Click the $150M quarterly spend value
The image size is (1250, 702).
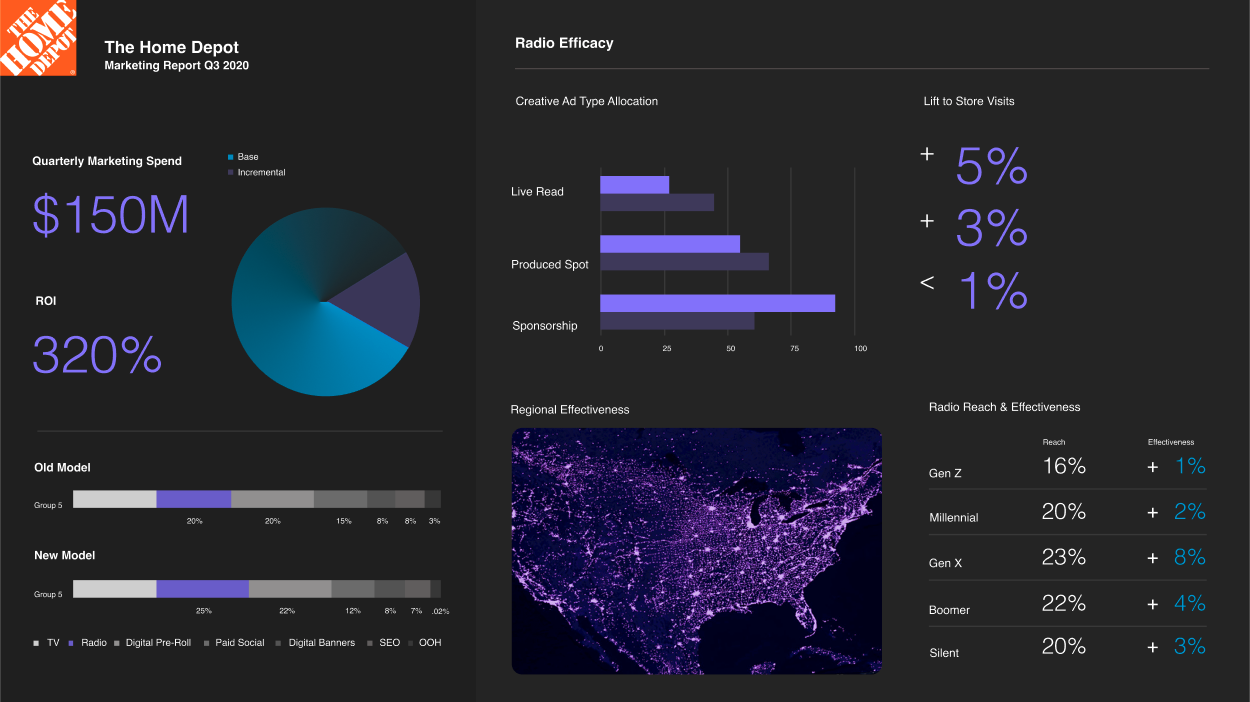tap(110, 215)
